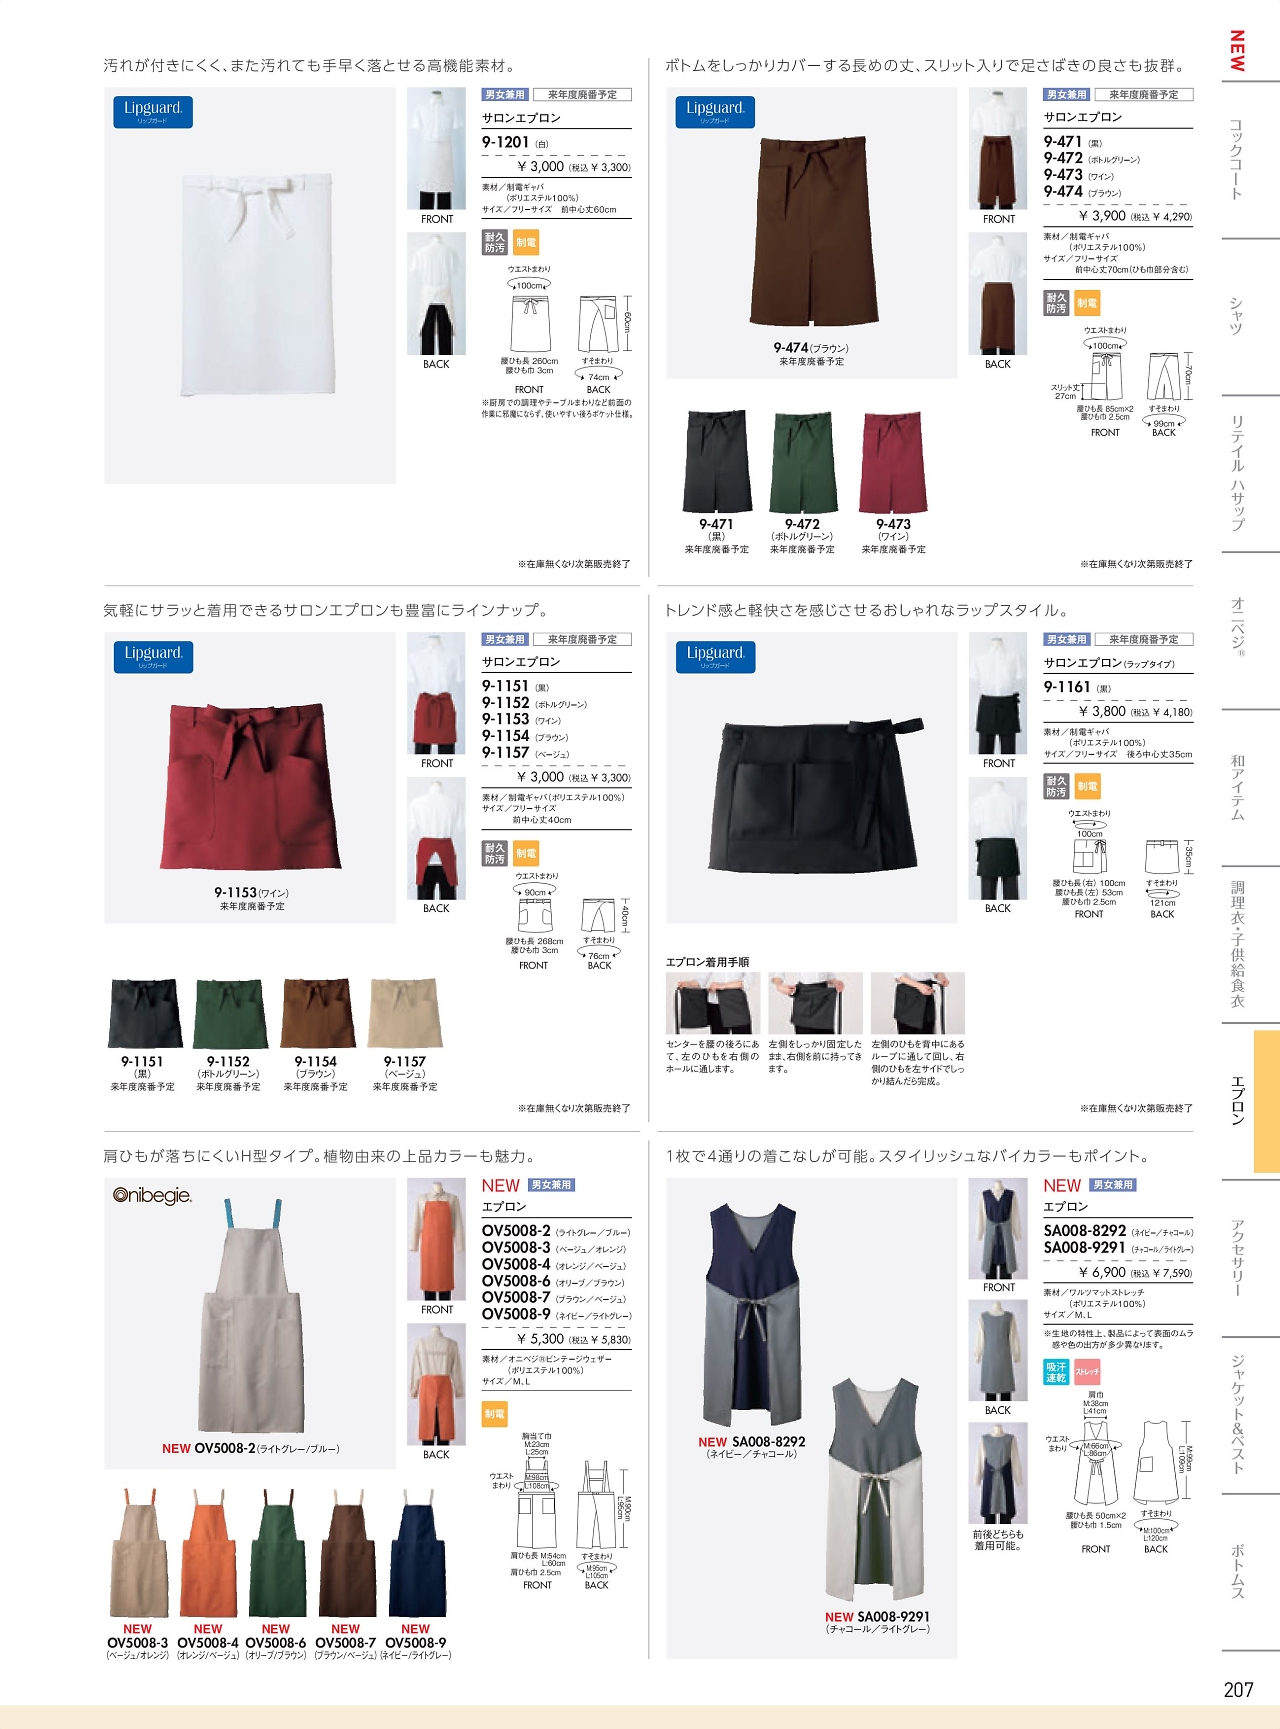Click the 耐久防汚 badge under 9-1161

click(x=1056, y=786)
